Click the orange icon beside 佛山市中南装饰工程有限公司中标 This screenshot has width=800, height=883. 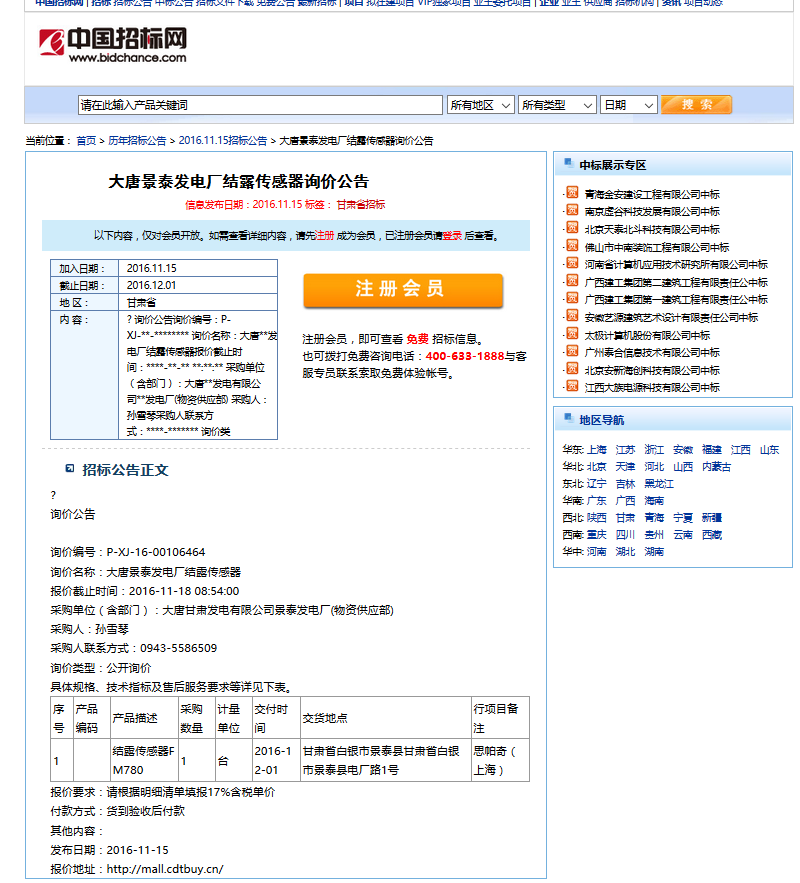[x=572, y=246]
